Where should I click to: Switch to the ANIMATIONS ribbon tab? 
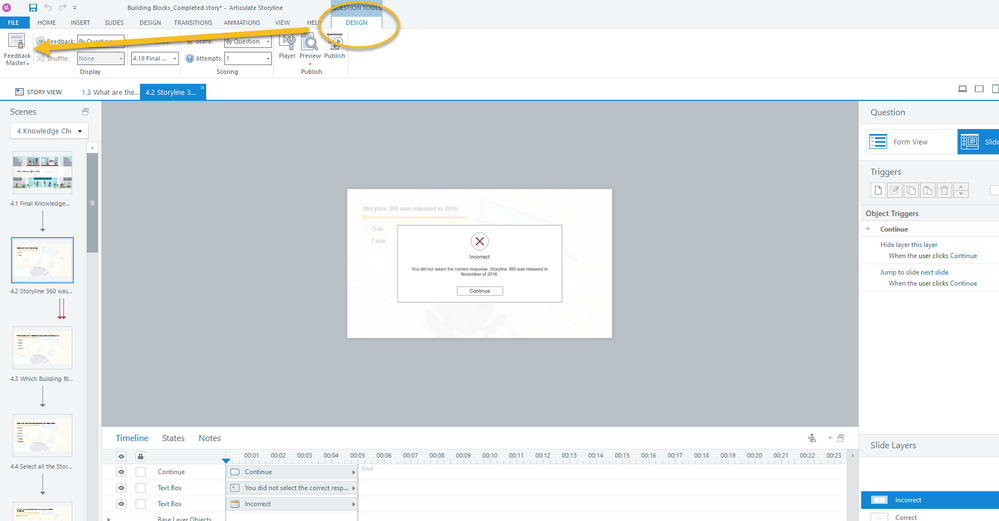click(x=242, y=22)
